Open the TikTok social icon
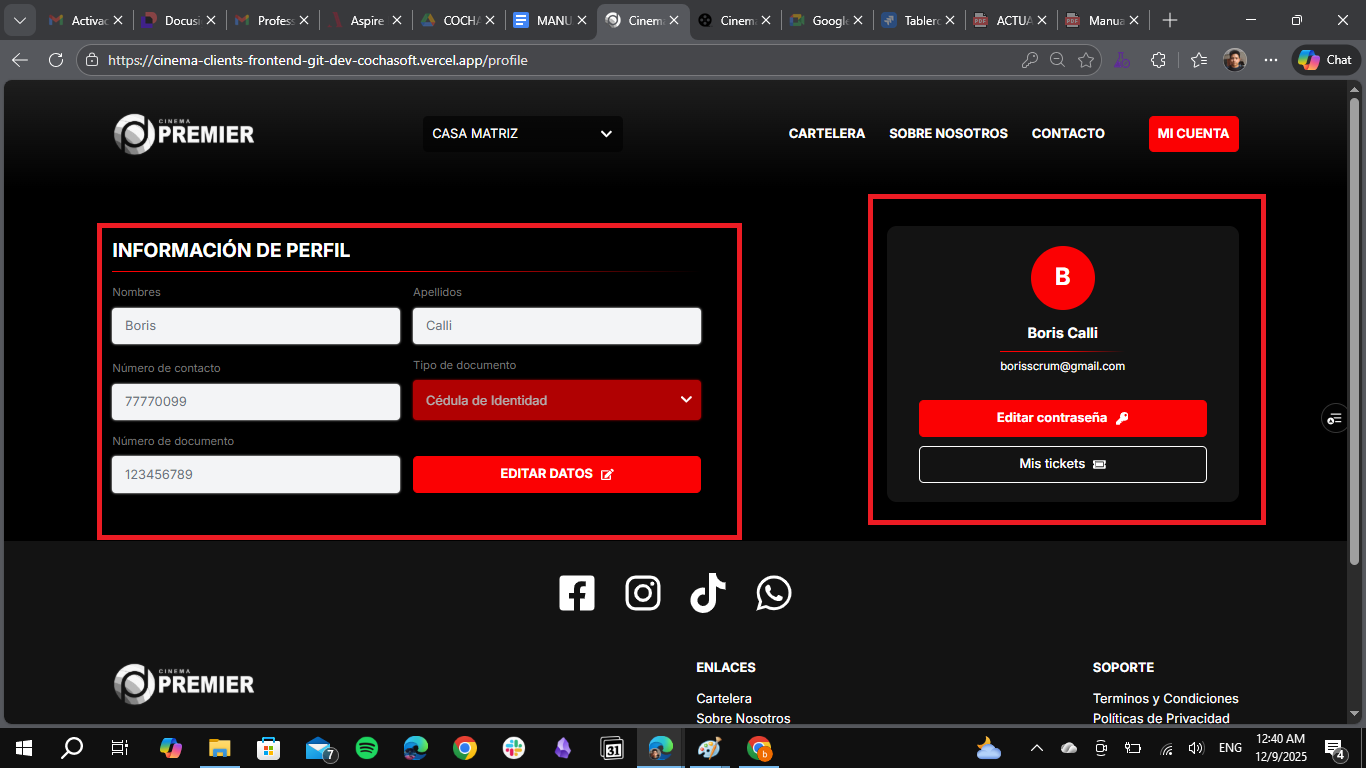 point(708,593)
